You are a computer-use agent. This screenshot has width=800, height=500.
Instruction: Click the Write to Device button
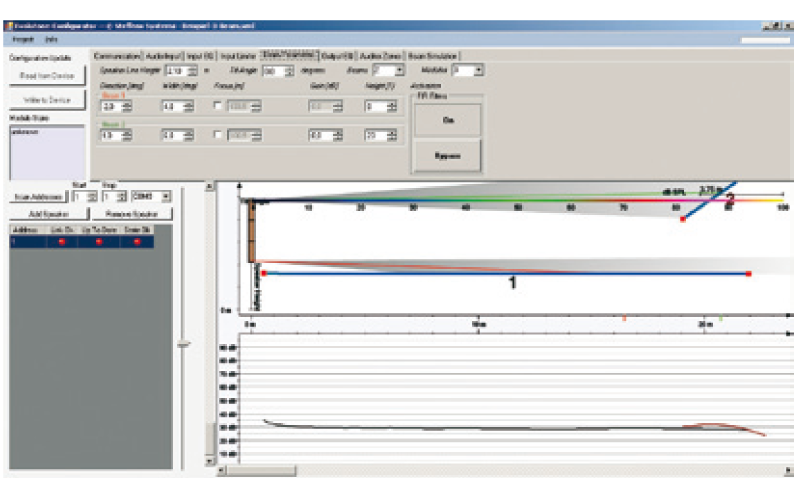pyautogui.click(x=47, y=100)
